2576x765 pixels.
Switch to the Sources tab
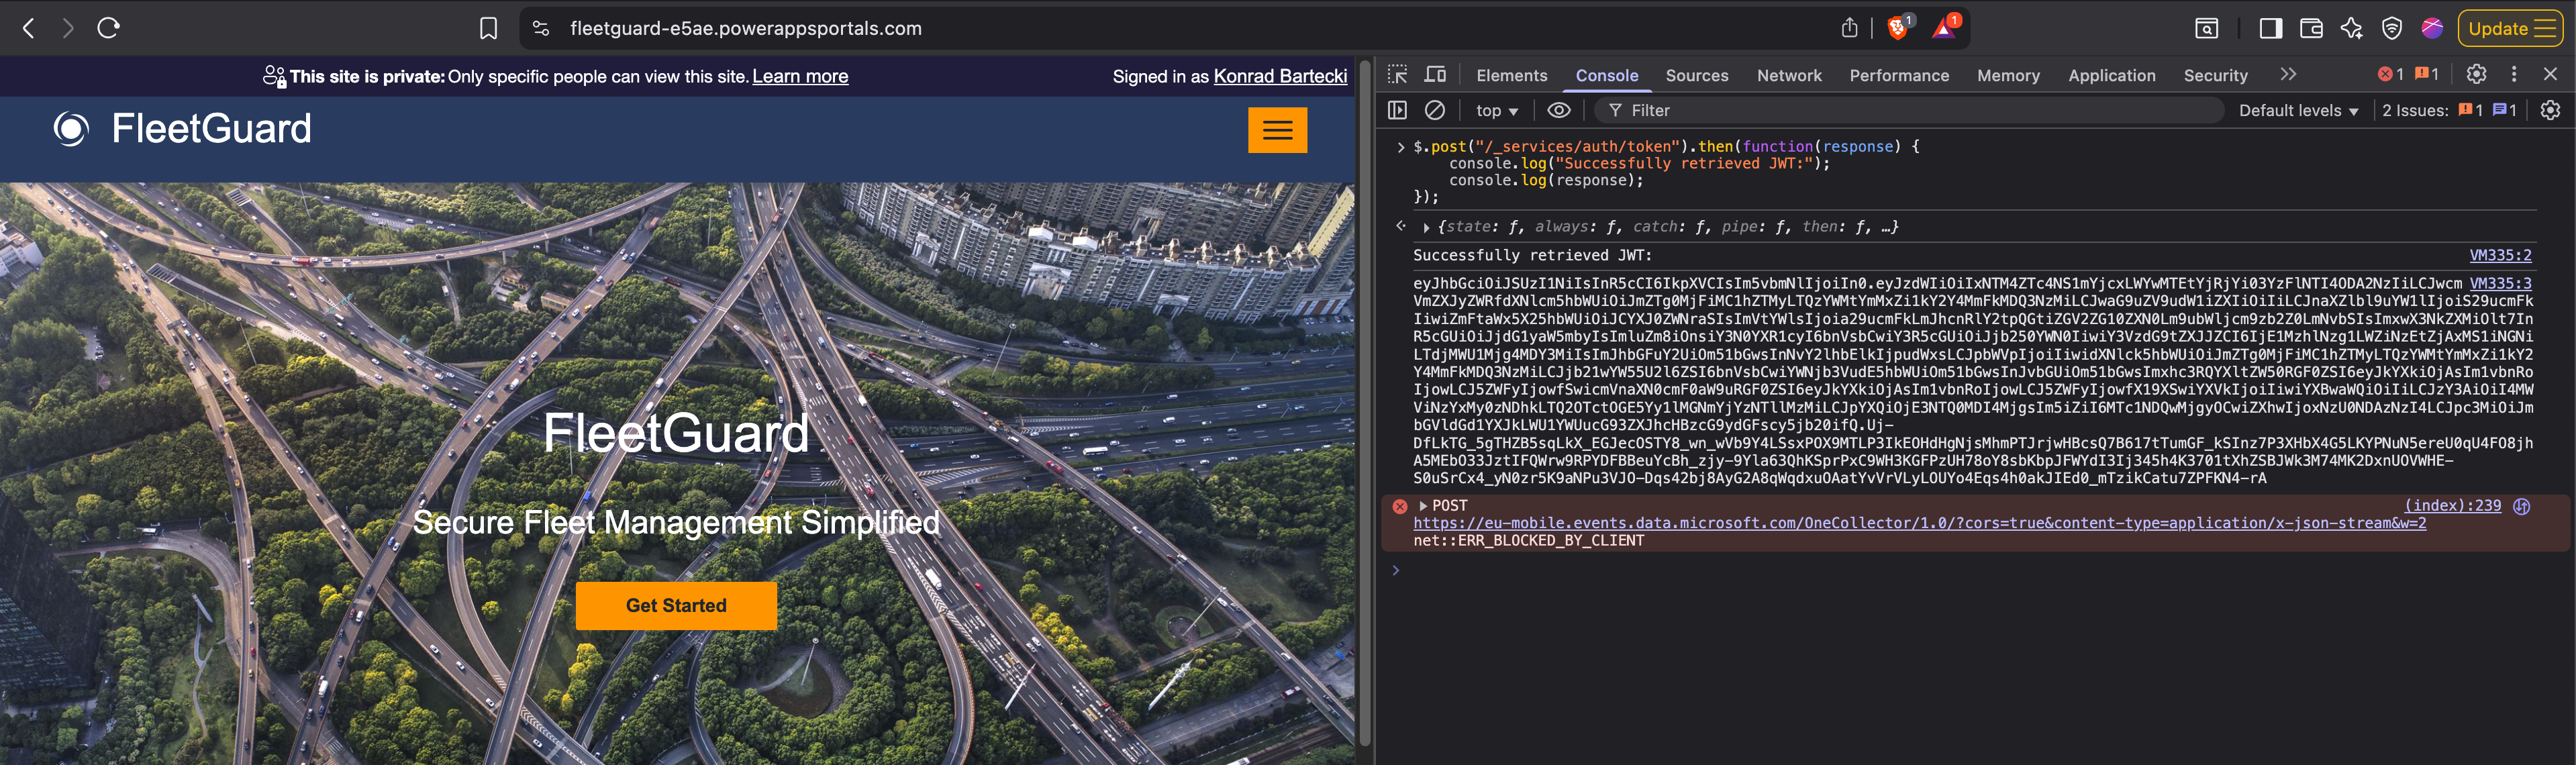[x=1696, y=75]
